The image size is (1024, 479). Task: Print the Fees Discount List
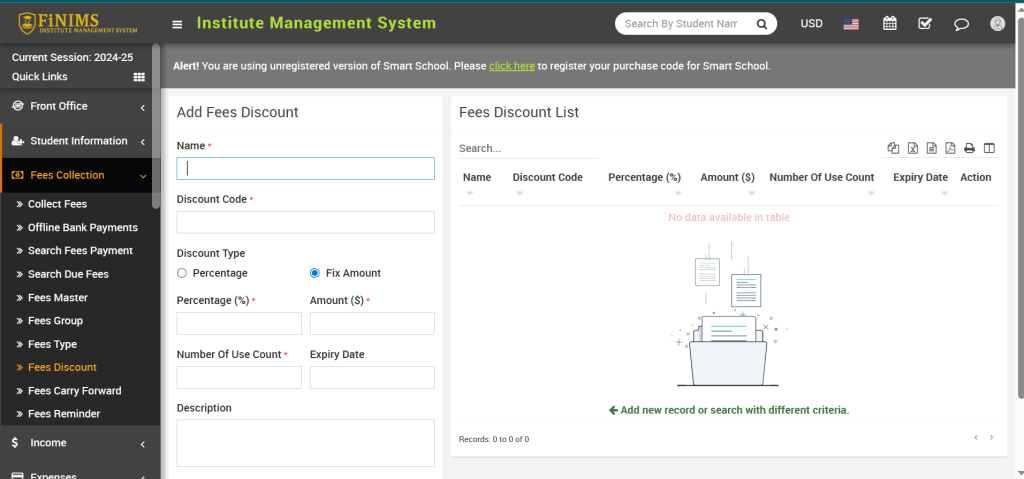[969, 148]
